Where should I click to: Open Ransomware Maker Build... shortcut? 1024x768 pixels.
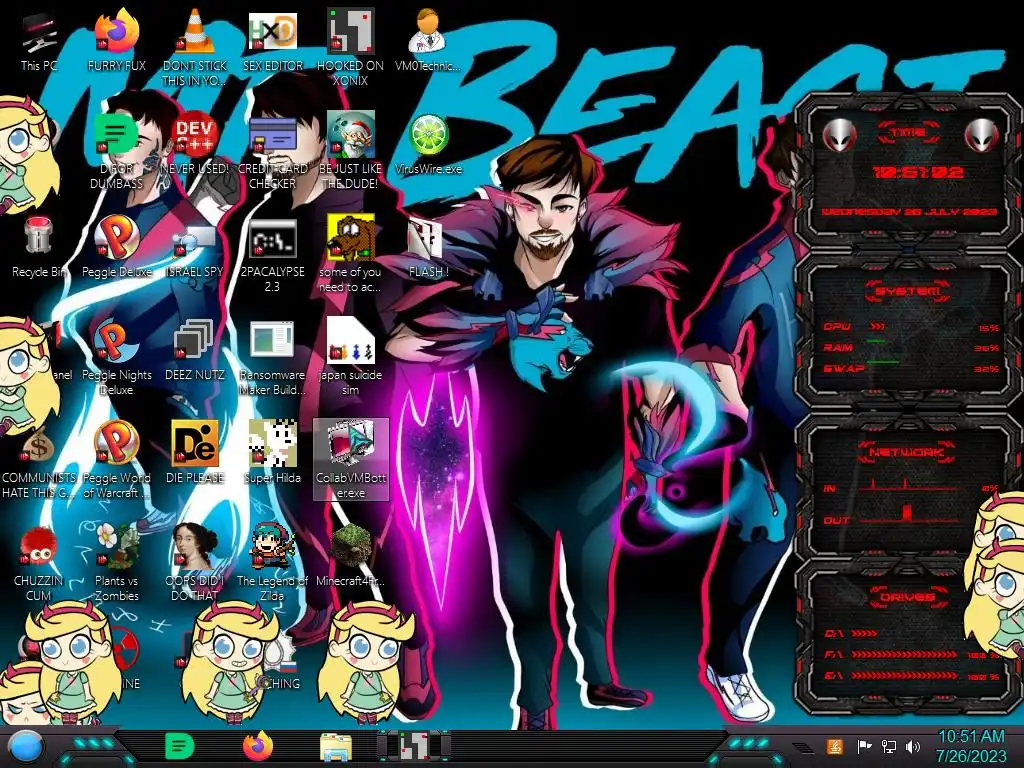coord(273,358)
